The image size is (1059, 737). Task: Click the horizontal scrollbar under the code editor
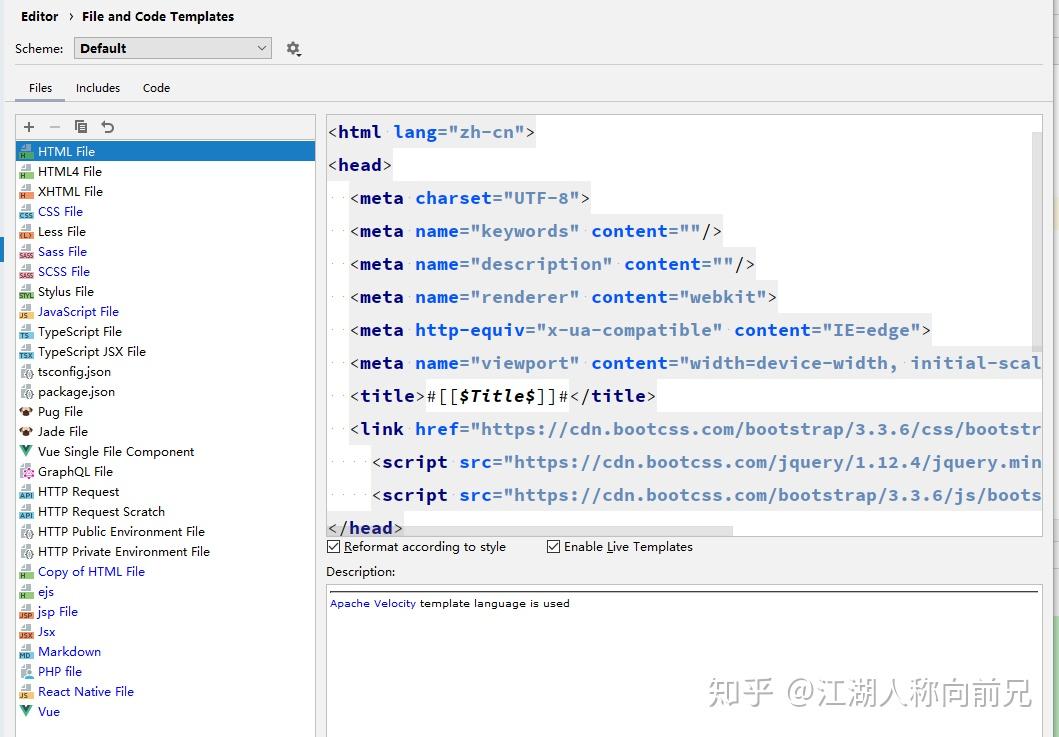[530, 531]
